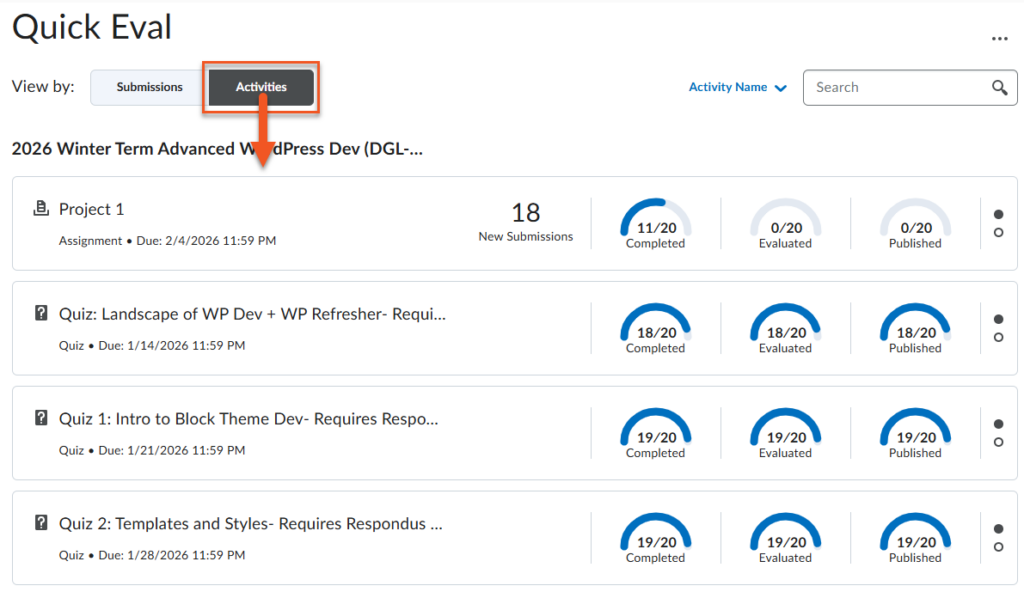Click the assignment icon beside Project 1
Viewport: 1024px width, 592px height.
tap(41, 209)
